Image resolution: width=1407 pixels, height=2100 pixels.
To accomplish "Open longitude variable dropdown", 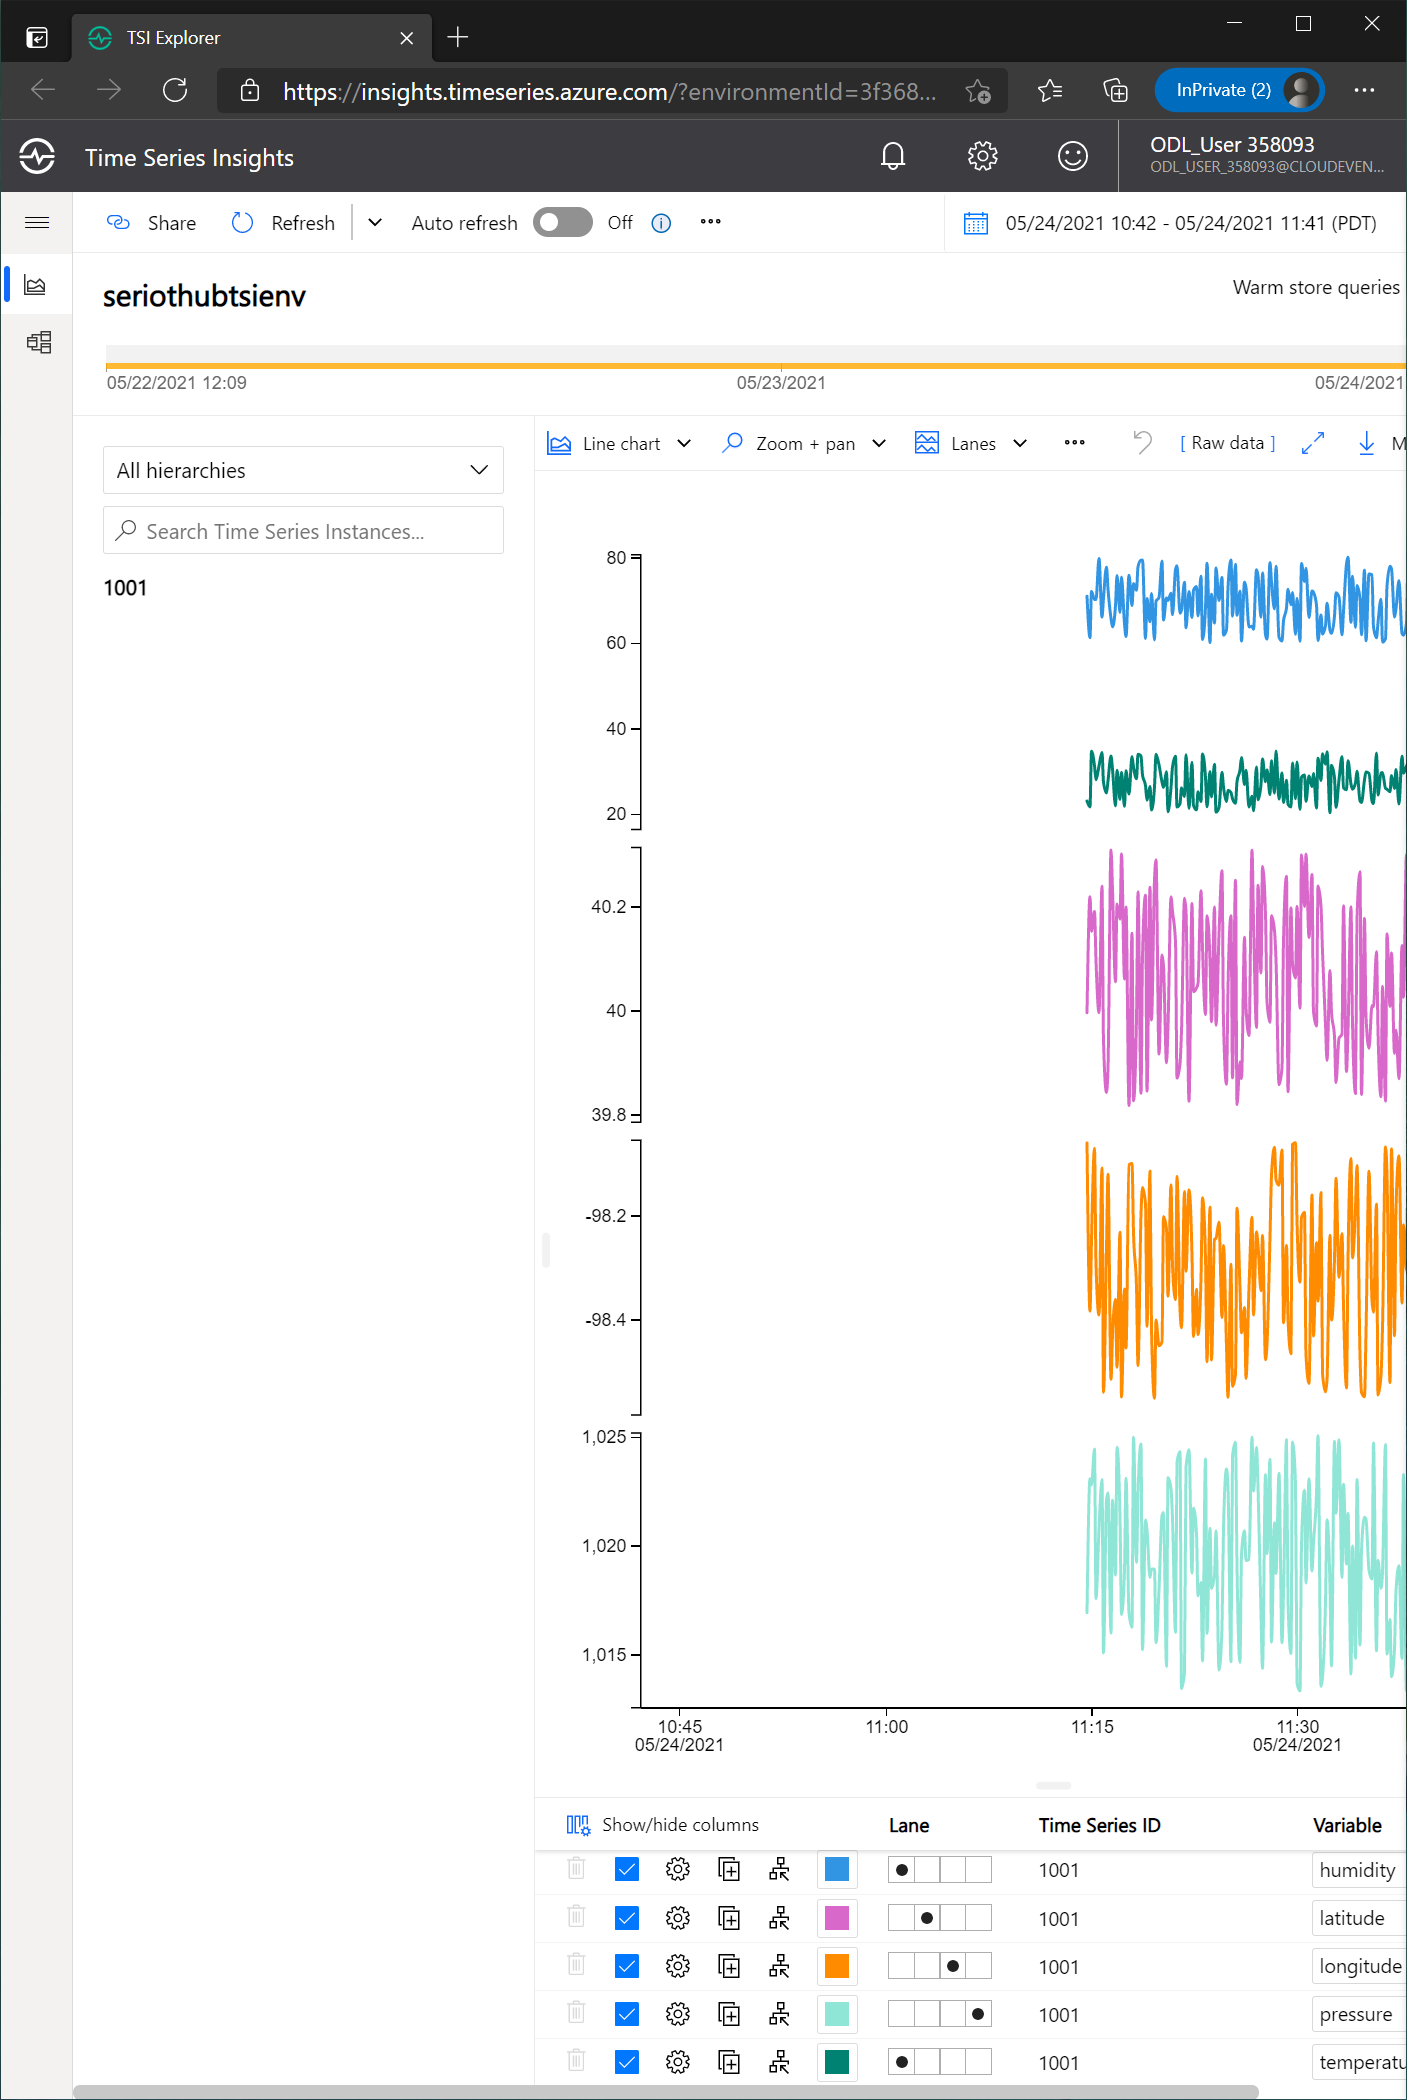I will pyautogui.click(x=1359, y=1966).
